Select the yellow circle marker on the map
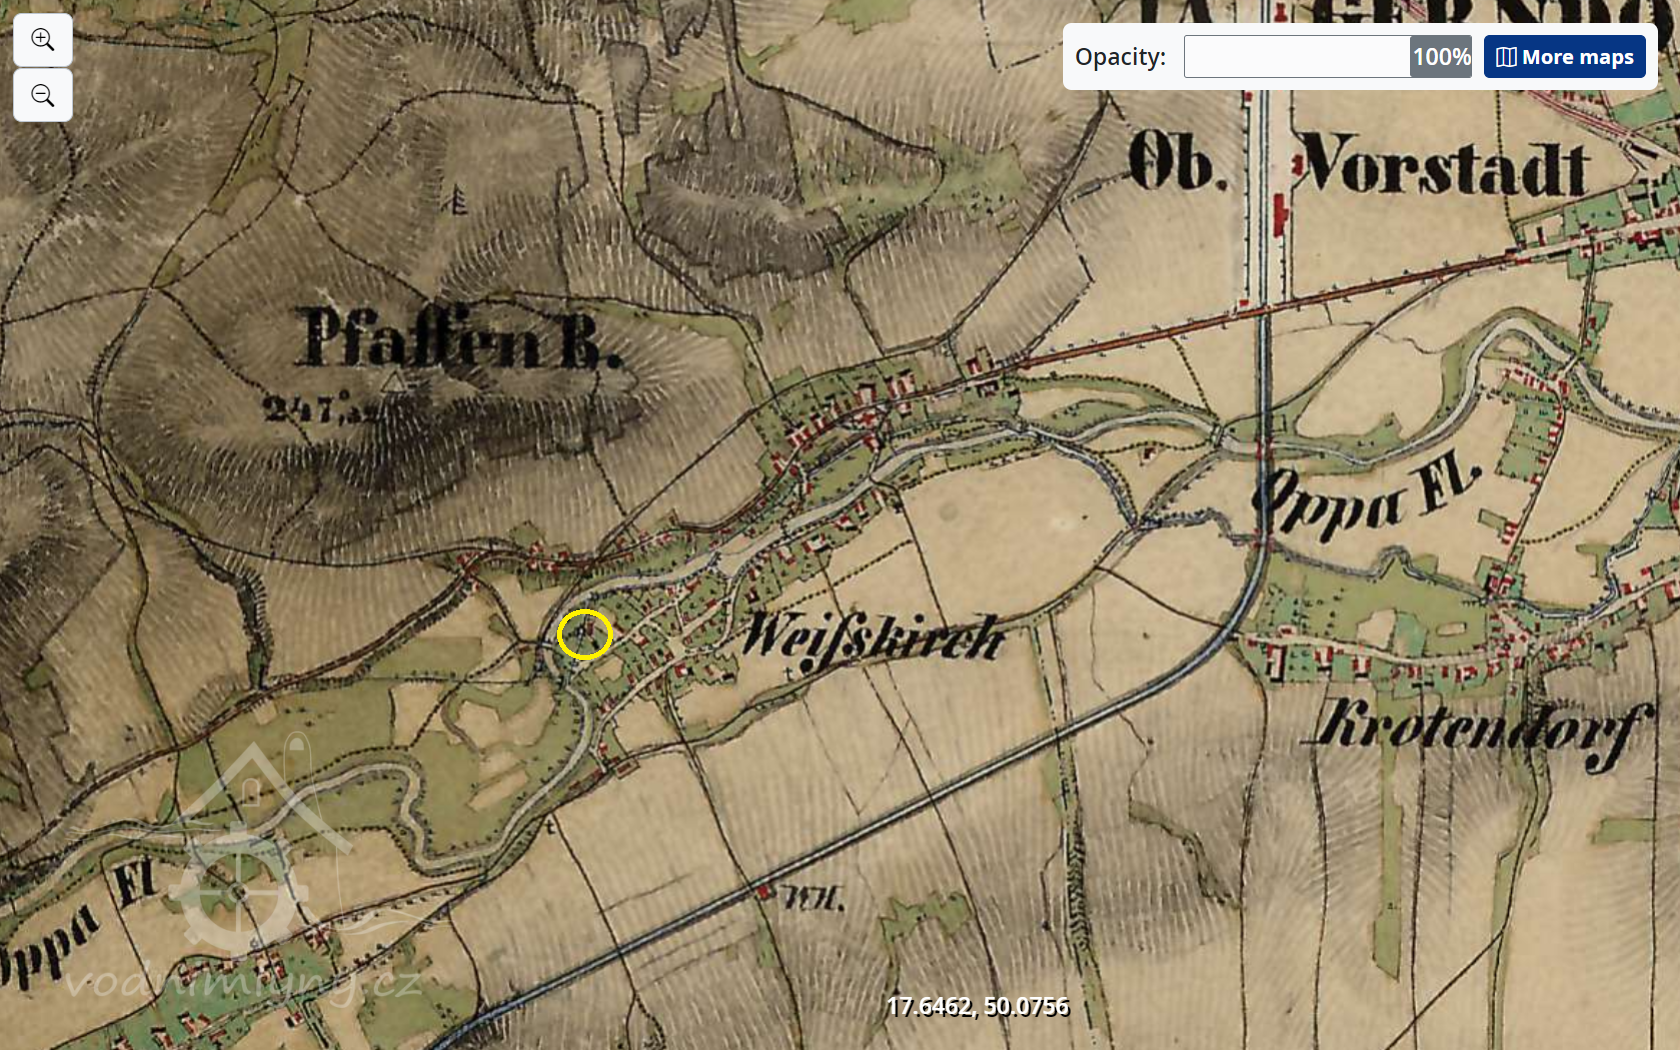 point(585,634)
